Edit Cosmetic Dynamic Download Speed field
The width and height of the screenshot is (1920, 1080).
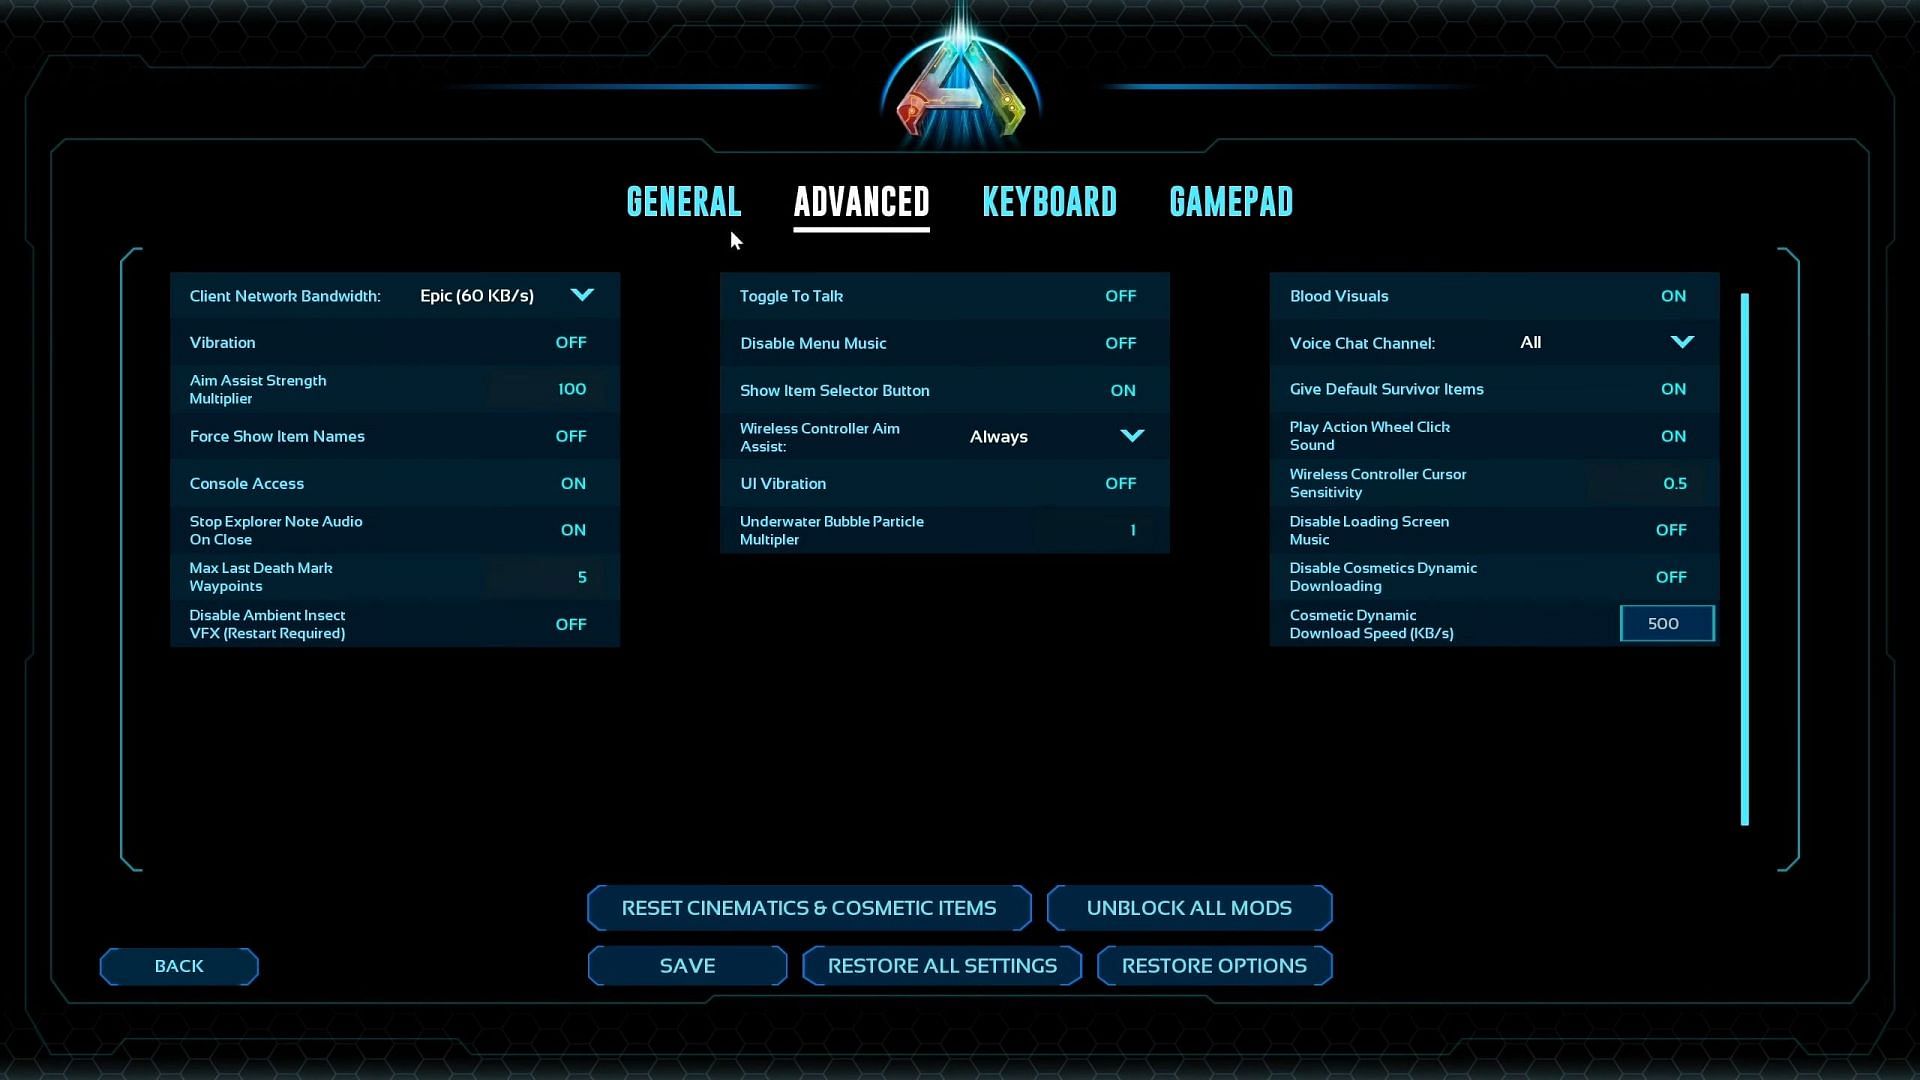[1664, 622]
